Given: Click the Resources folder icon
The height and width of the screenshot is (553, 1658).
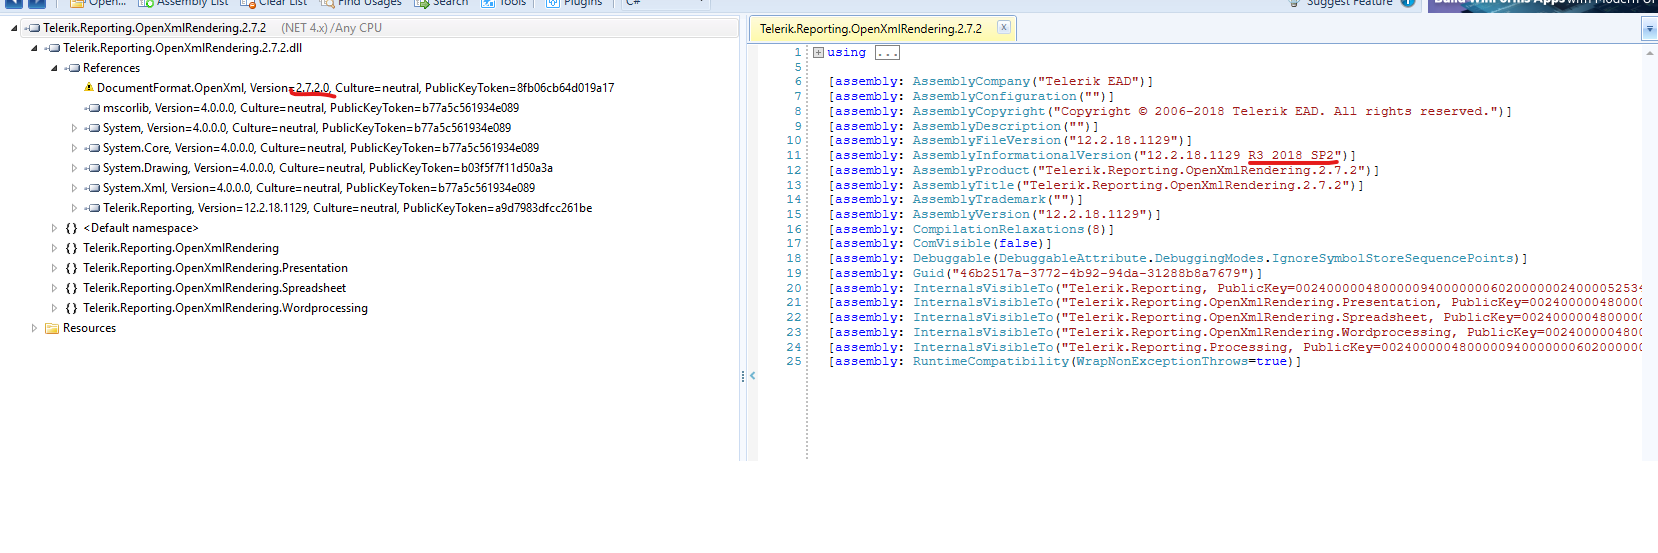Looking at the screenshot, I should (x=52, y=328).
